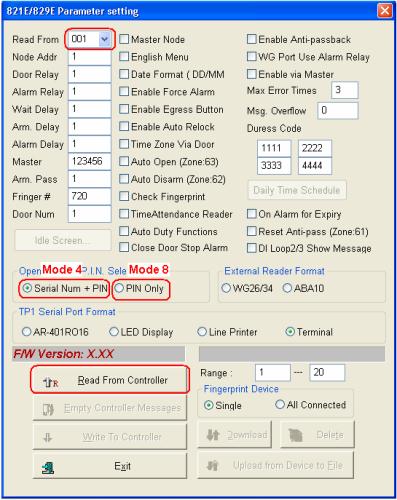Select Line Printer serial port format
The height and width of the screenshot is (500, 397).
(202, 332)
